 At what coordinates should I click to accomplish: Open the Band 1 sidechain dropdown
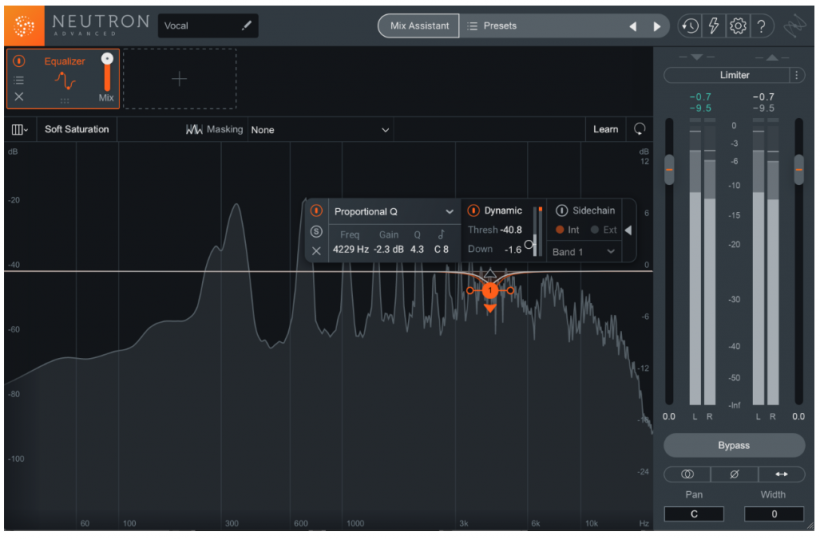583,252
